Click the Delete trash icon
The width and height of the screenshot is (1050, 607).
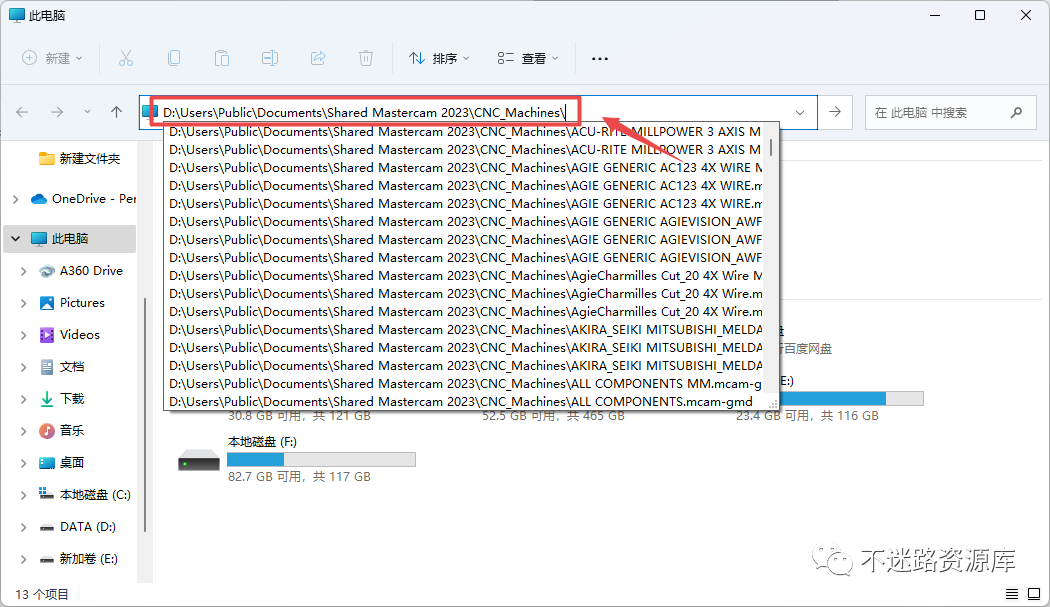pyautogui.click(x=366, y=58)
